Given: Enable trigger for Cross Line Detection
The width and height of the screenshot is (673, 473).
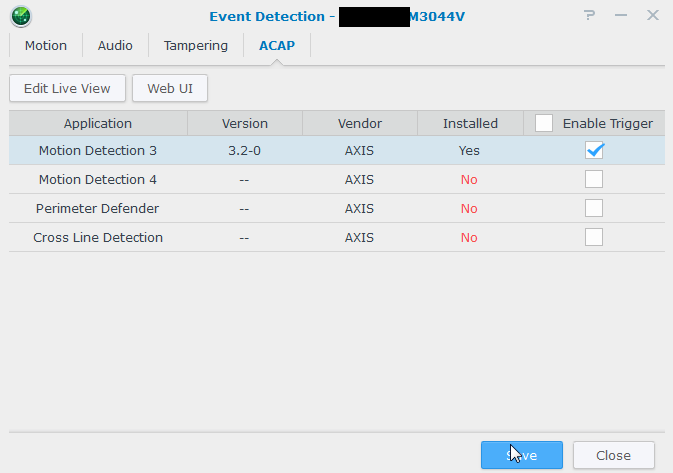Looking at the screenshot, I should tap(594, 237).
